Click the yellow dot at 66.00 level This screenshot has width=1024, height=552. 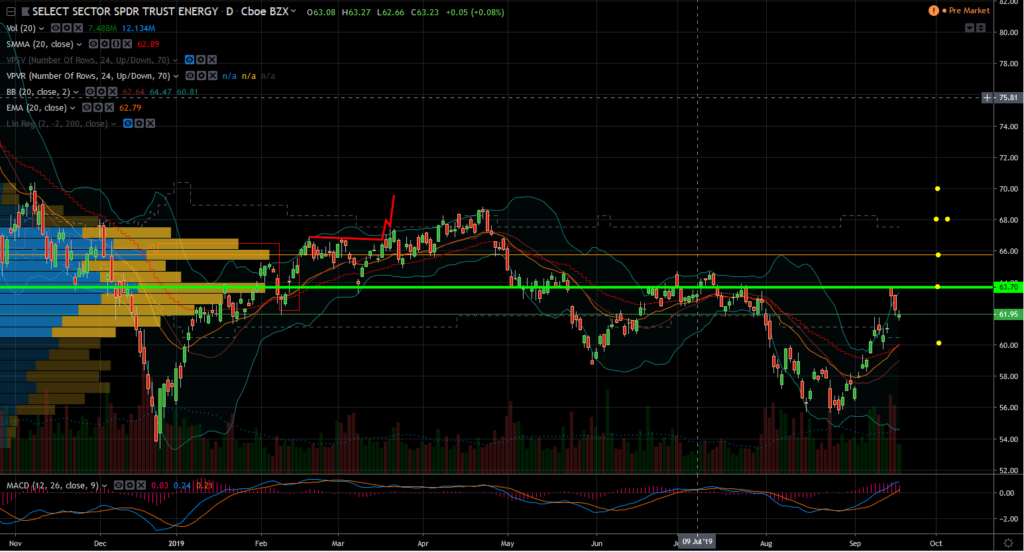click(x=938, y=255)
